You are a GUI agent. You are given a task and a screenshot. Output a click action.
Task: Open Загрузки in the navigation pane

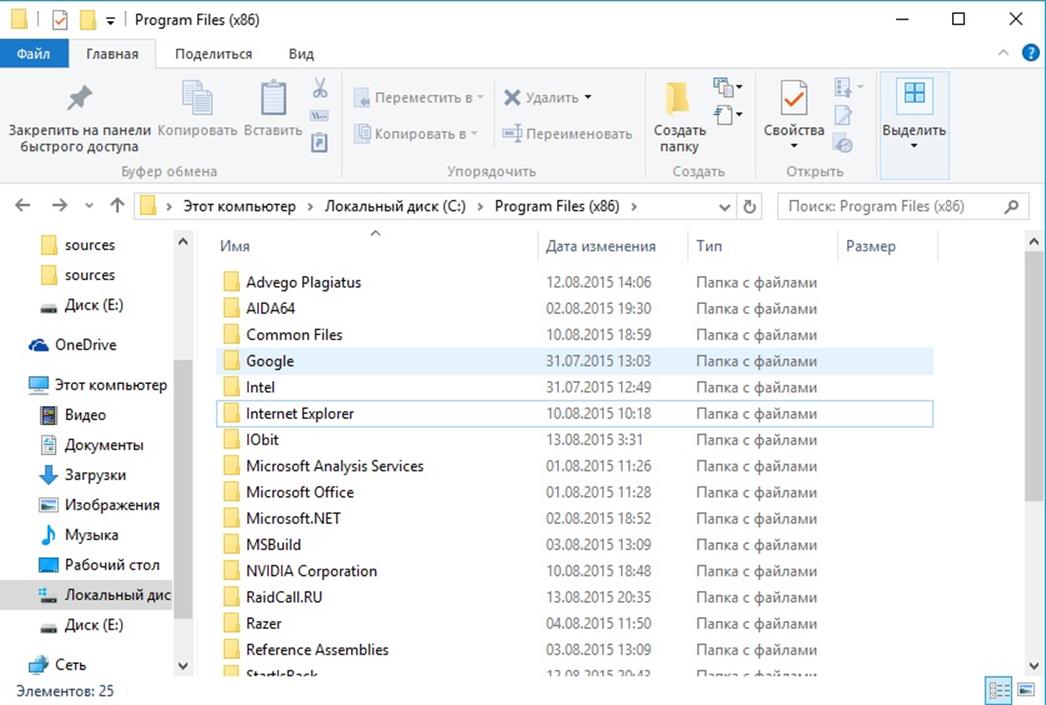click(83, 475)
